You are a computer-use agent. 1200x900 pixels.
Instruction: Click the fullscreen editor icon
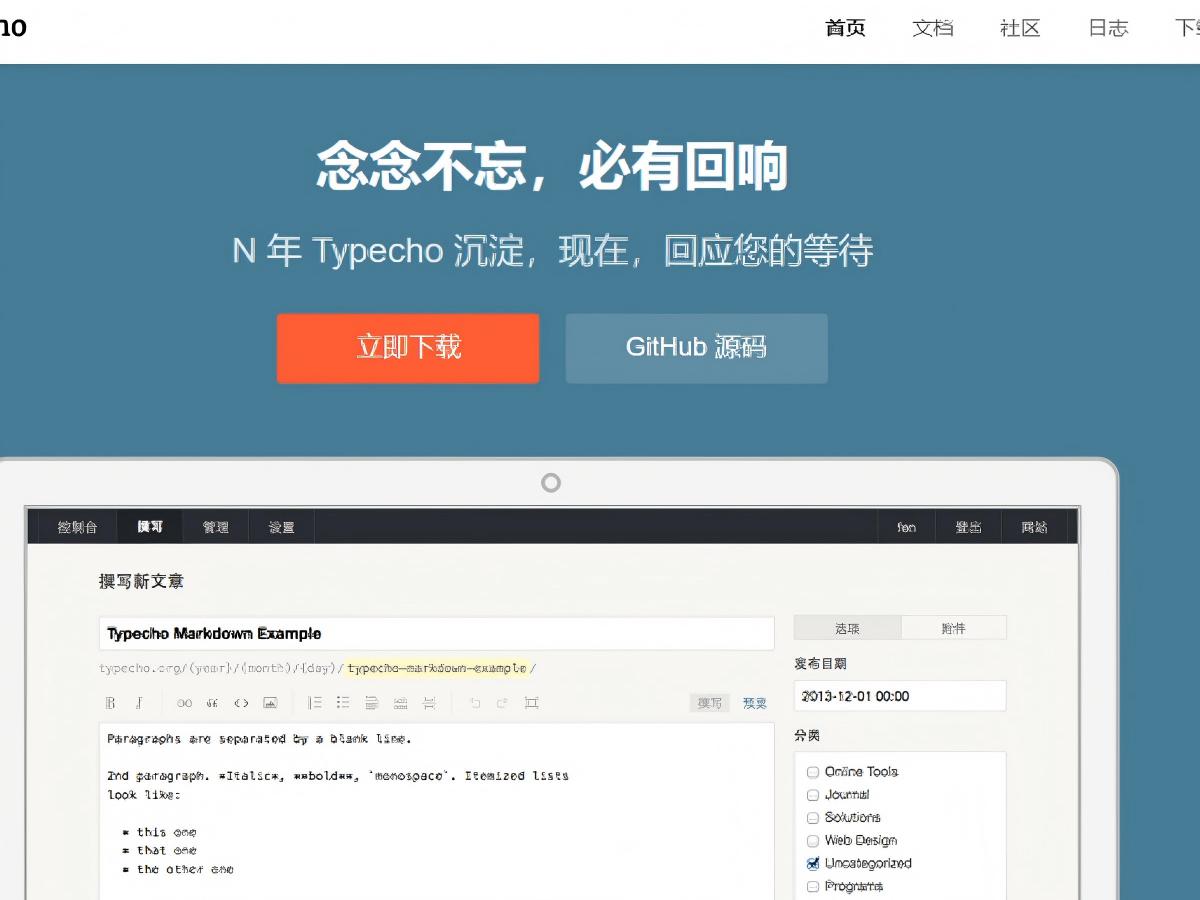click(x=532, y=703)
